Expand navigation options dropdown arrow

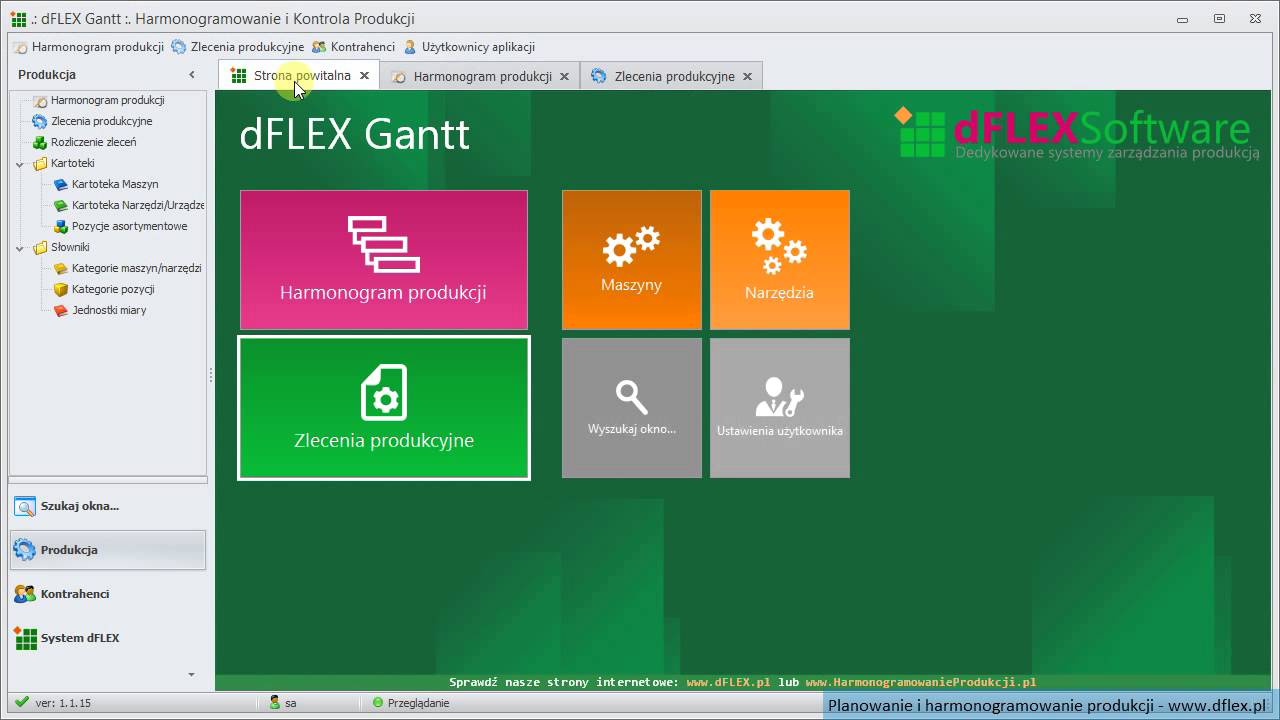[x=192, y=675]
